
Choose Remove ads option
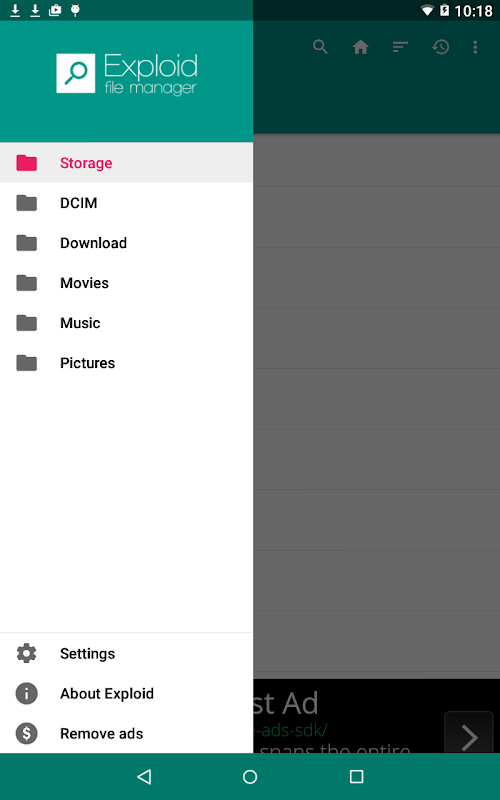pos(127,733)
